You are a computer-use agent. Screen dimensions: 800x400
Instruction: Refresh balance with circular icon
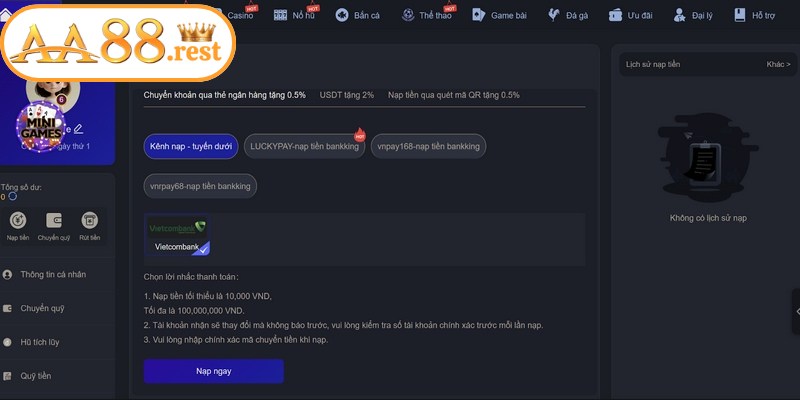point(13,196)
